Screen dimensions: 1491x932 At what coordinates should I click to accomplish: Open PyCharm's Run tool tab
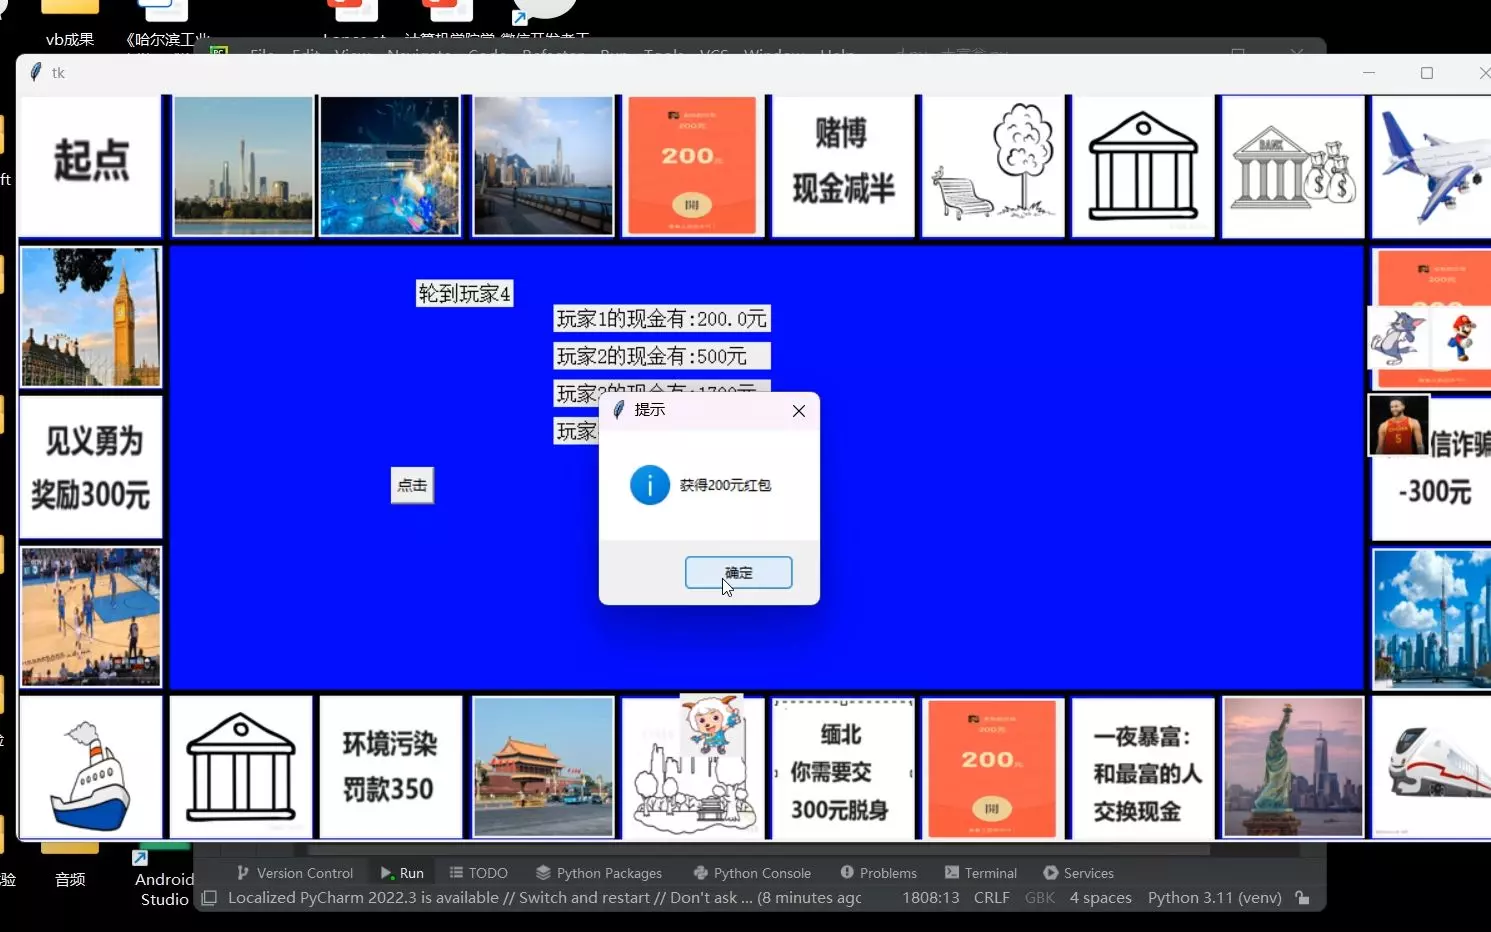[402, 873]
